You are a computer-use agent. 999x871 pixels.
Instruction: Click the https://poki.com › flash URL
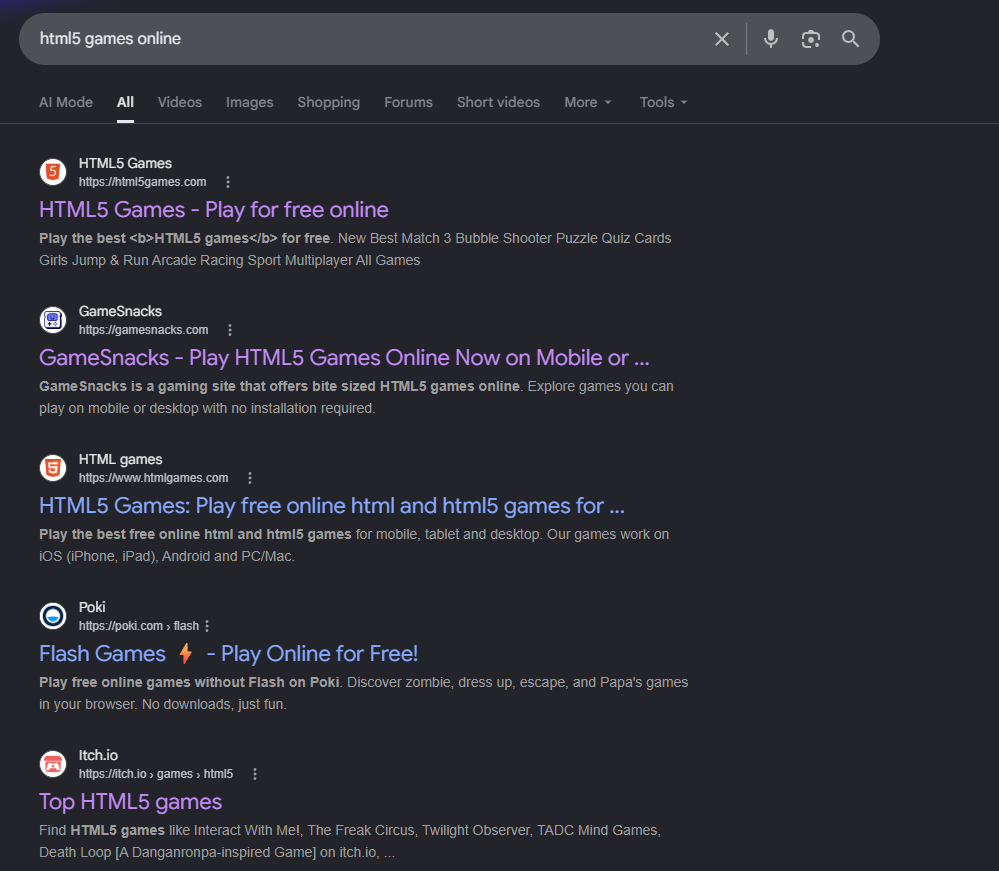point(138,626)
